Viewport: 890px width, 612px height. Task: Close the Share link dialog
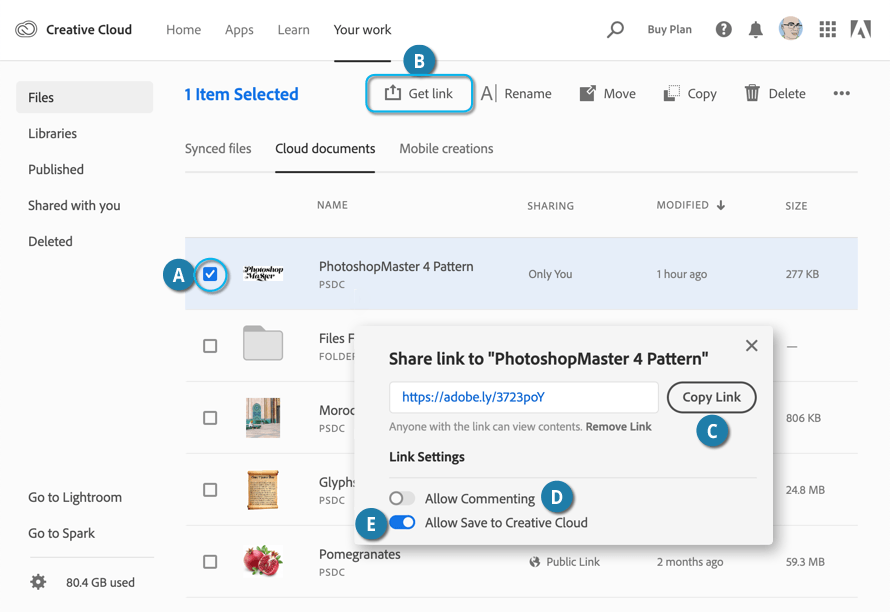(752, 345)
